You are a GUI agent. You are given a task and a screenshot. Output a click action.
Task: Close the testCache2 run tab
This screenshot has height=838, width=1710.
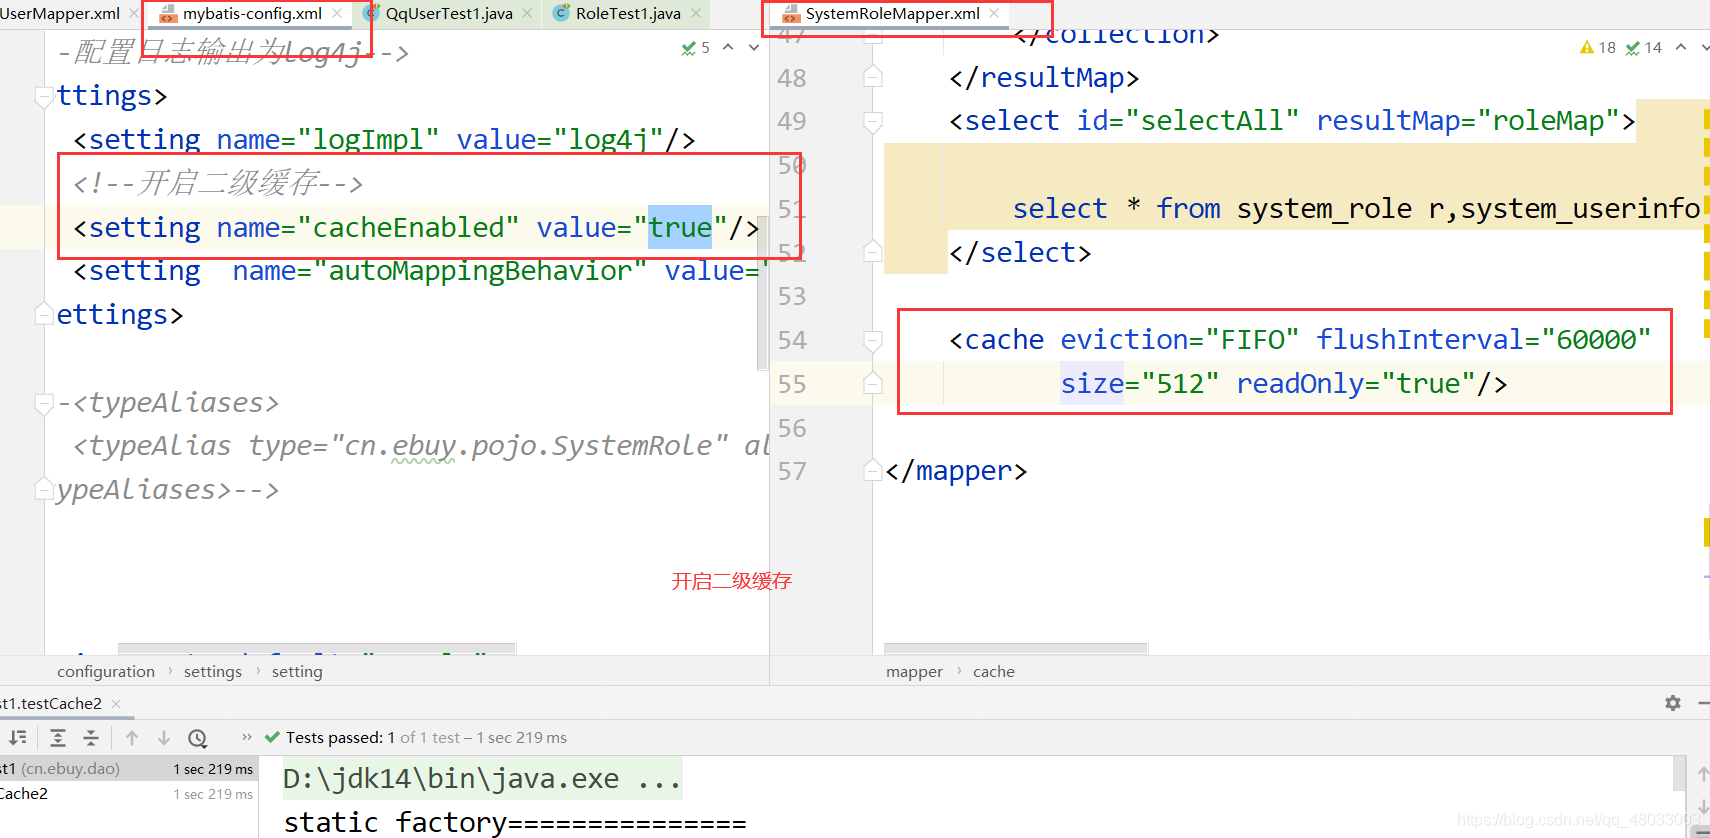click(116, 704)
